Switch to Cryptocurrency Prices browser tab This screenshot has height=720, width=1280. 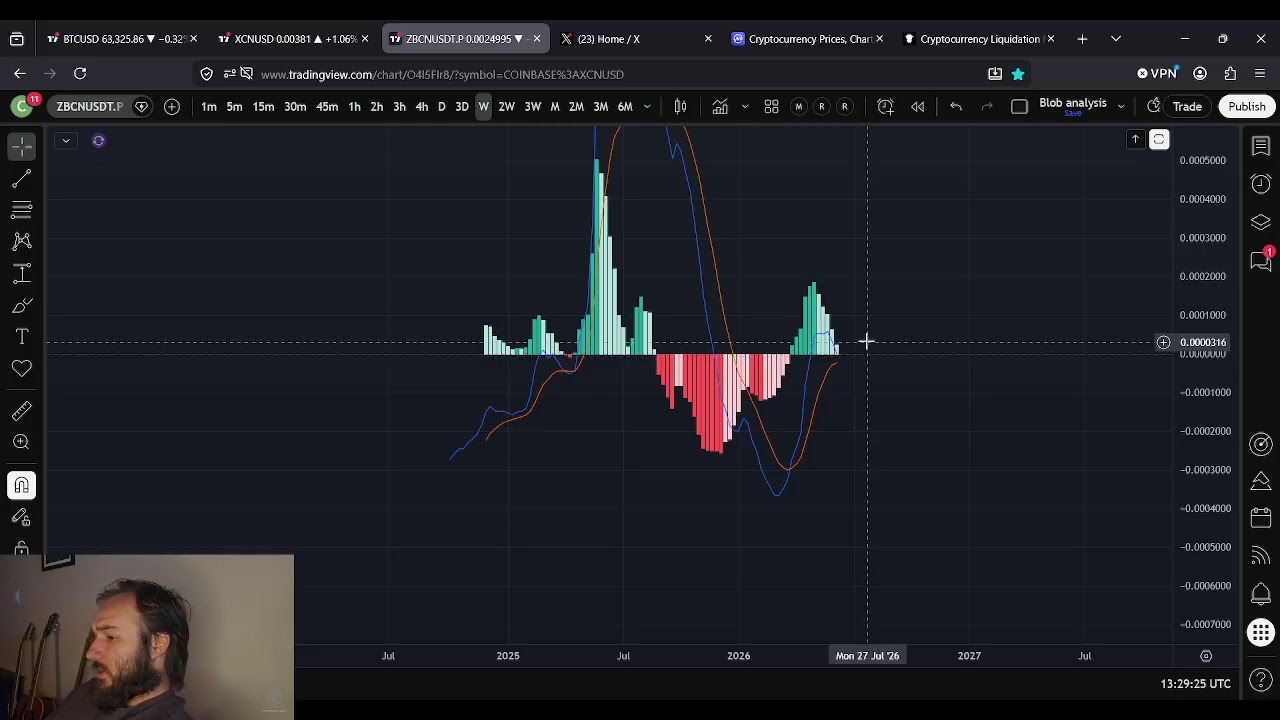(808, 39)
